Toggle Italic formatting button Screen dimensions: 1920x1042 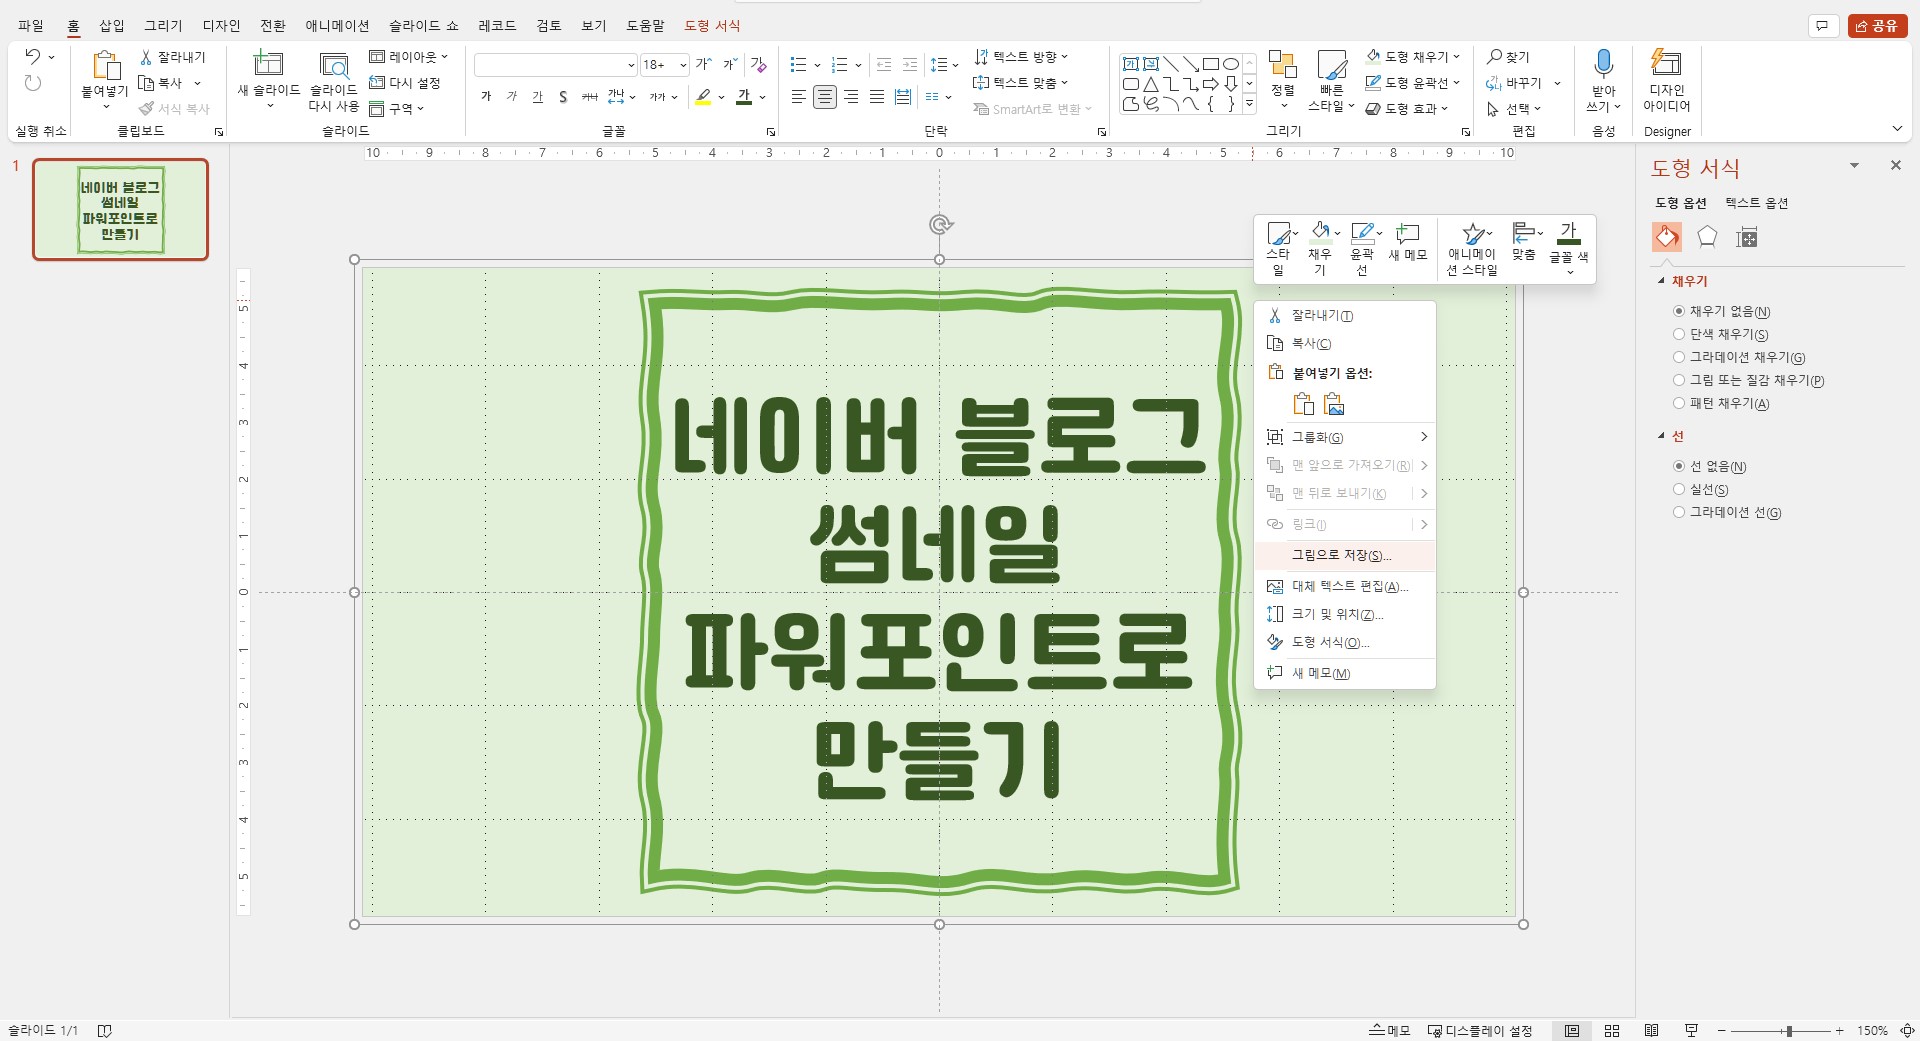[x=512, y=97]
